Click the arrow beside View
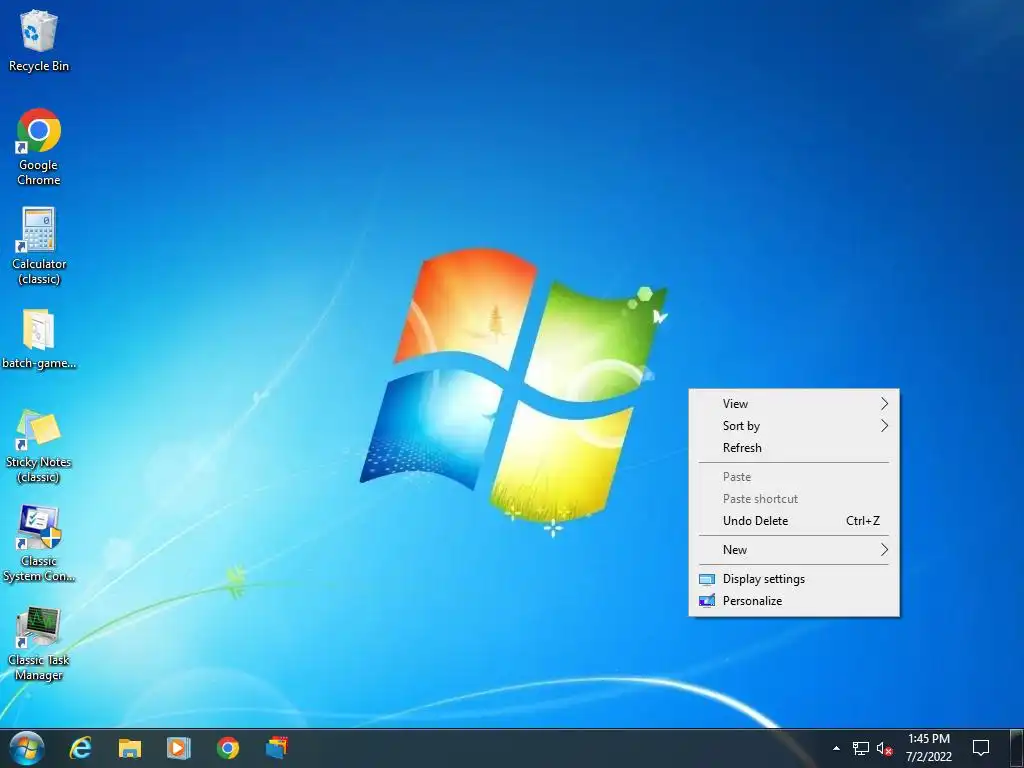 click(x=884, y=404)
